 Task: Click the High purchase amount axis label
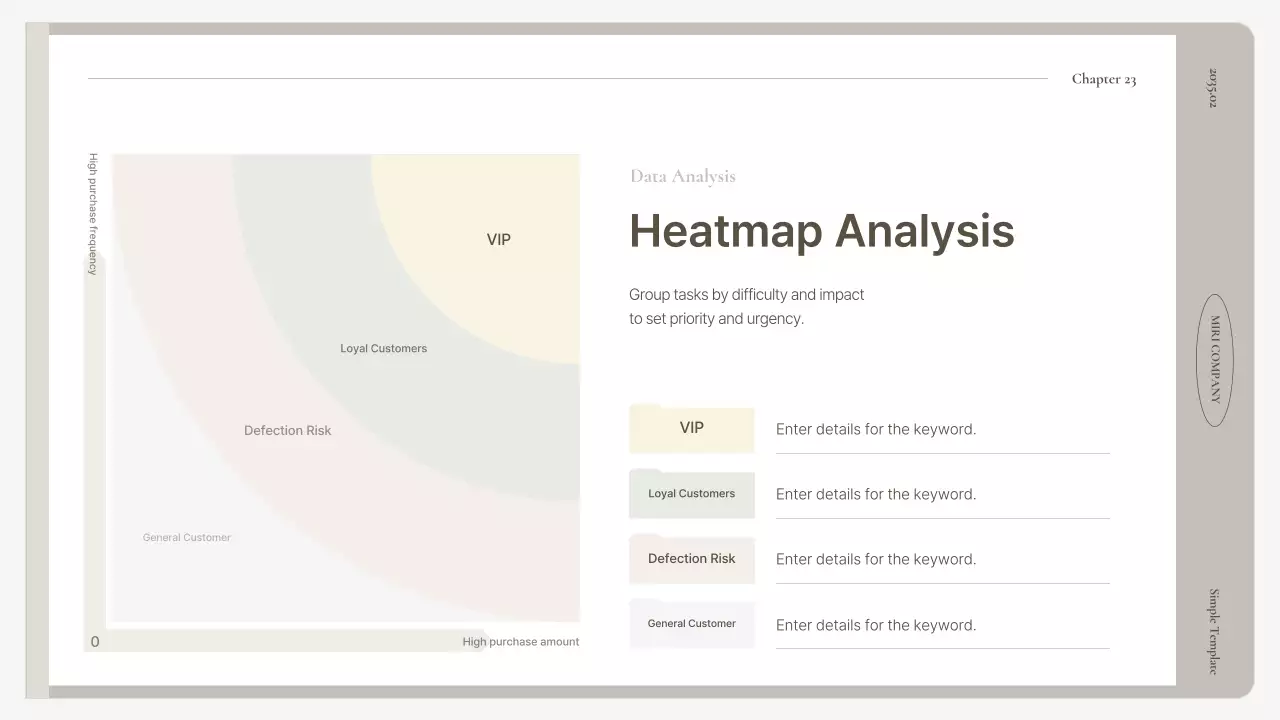(520, 642)
